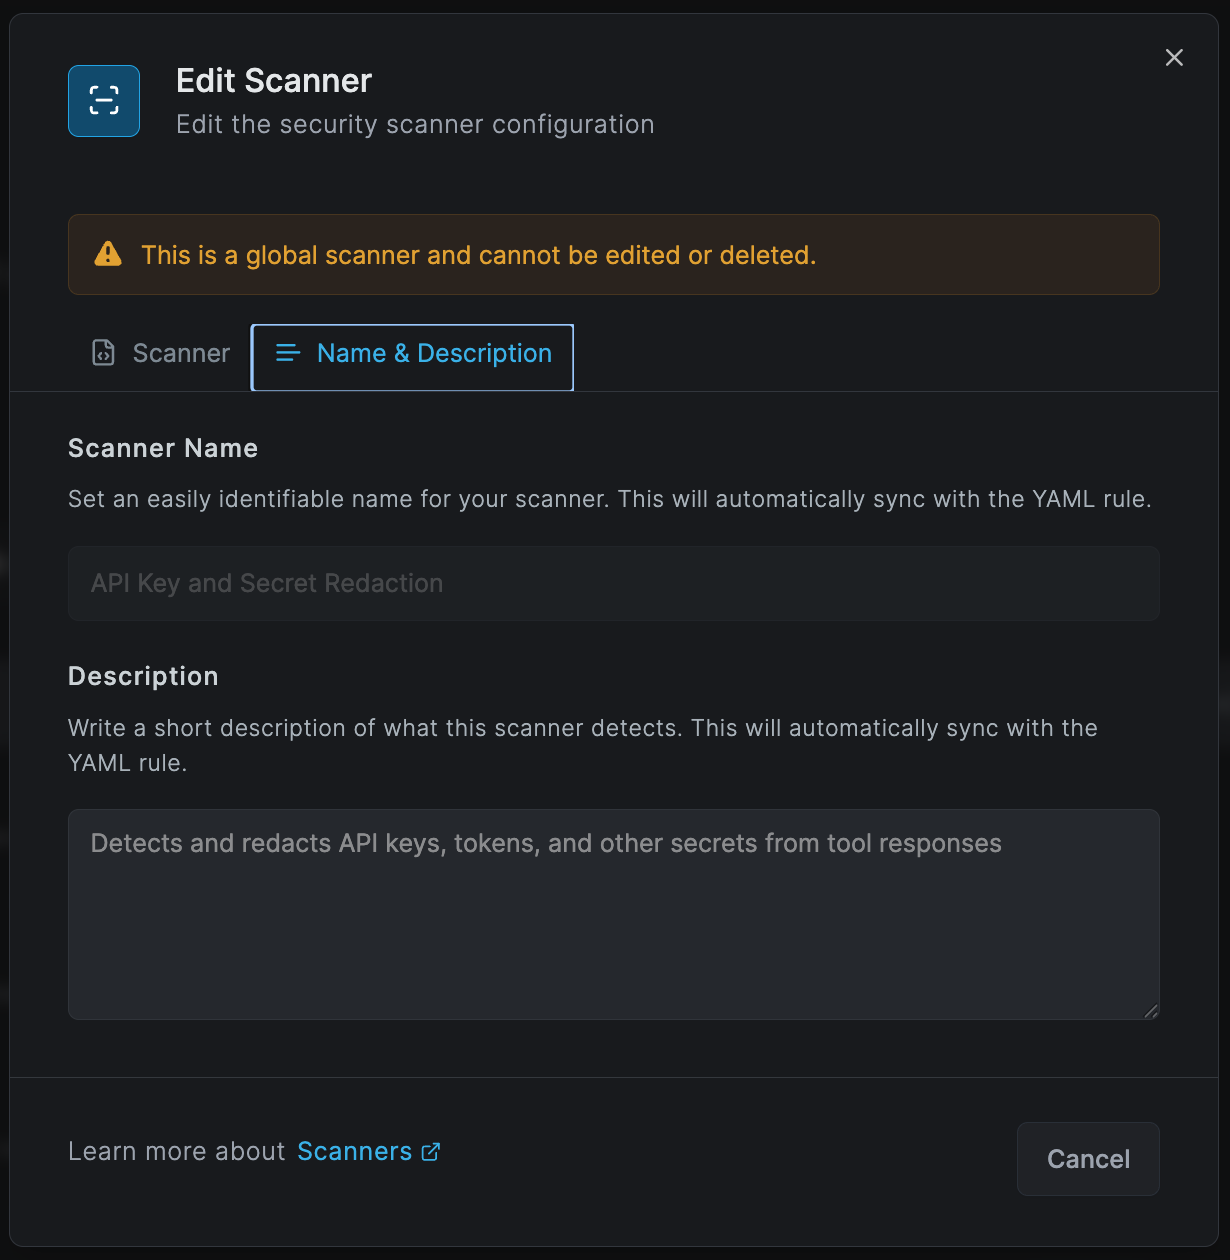Click the placeholder text API Key and Secret Redaction
Viewport: 1230px width, 1260px height.
266,583
